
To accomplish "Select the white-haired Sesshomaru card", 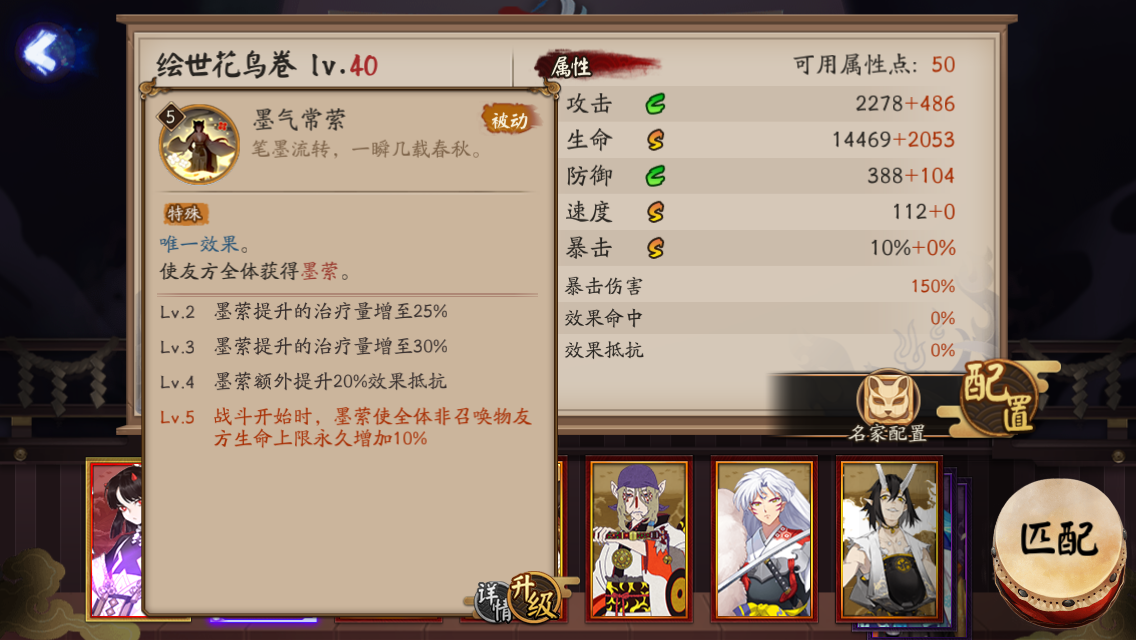I will coord(764,539).
